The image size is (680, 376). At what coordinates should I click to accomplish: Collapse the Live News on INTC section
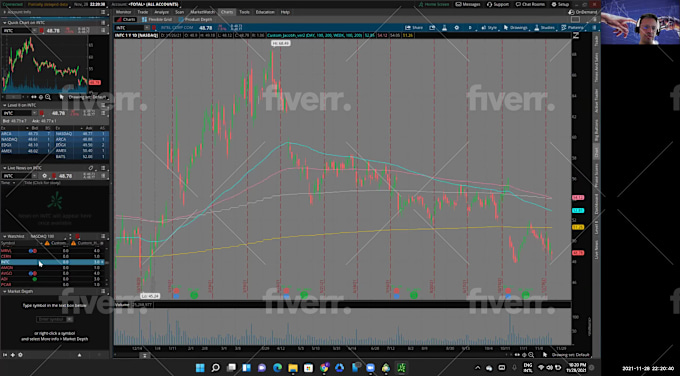tap(4, 168)
